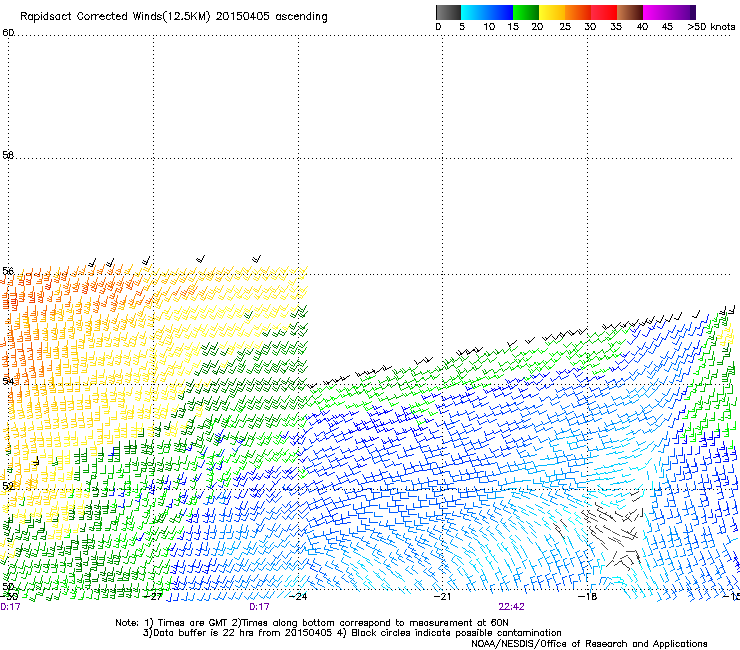Click the red 30-35 knots legend segment
This screenshot has height=650, width=740.
[604, 12]
